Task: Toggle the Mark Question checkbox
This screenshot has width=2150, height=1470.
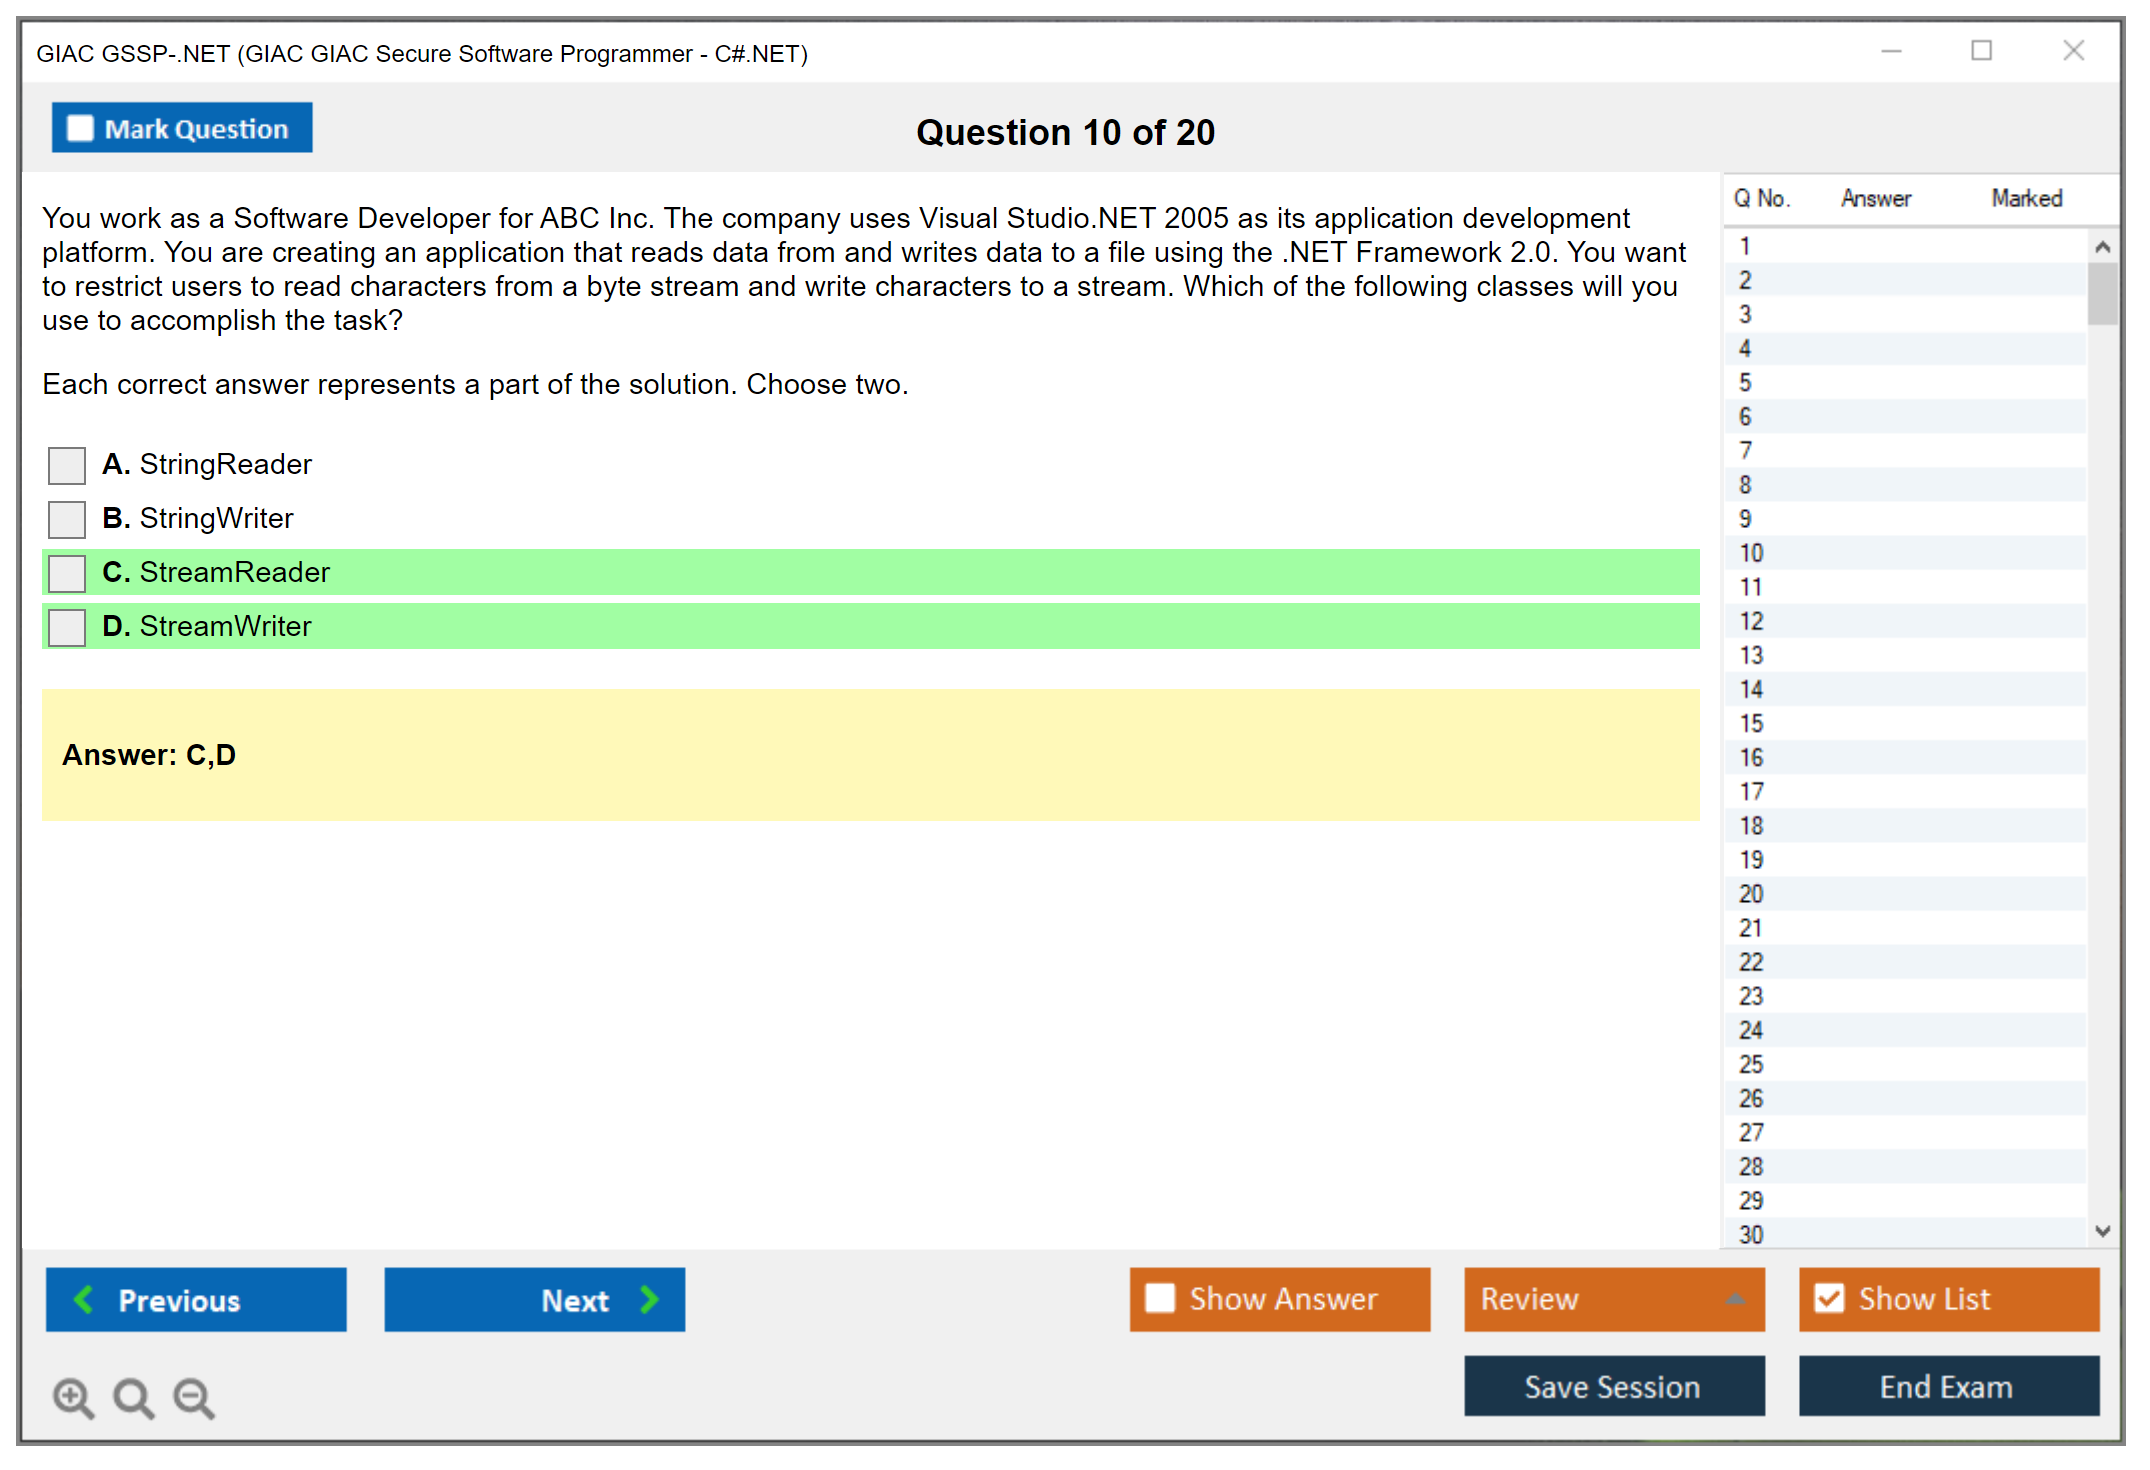Action: click(x=80, y=129)
